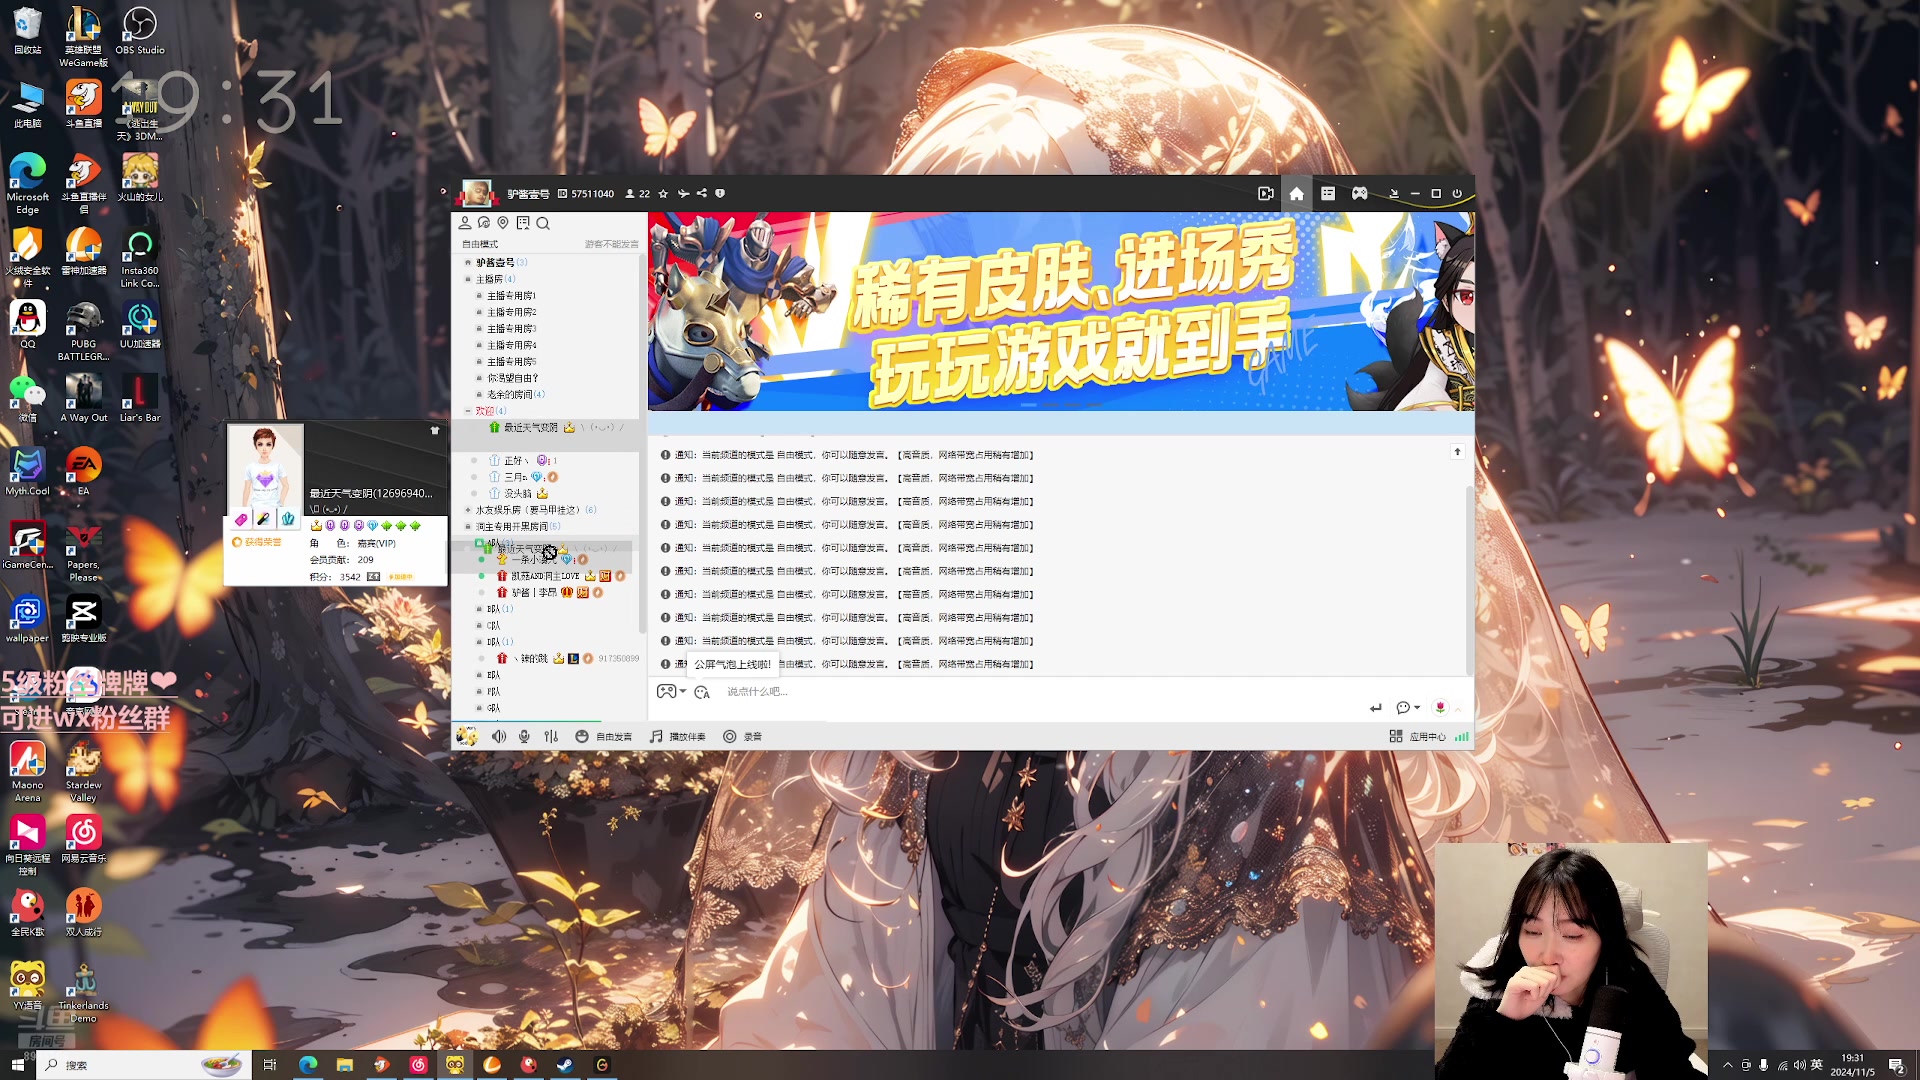Select the B队(1) sub-channel
The height and width of the screenshot is (1080, 1920).
pyautogui.click(x=500, y=609)
